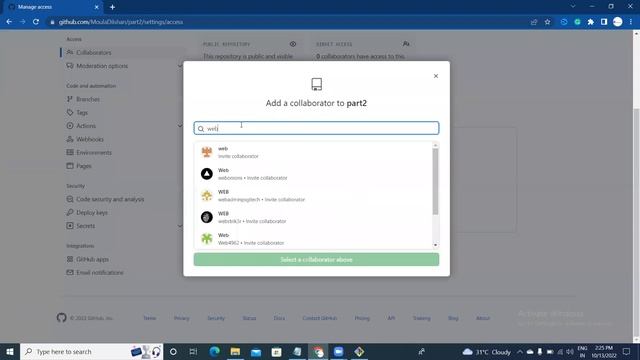Open Email notifications settings
This screenshot has height=360, width=640.
100,273
